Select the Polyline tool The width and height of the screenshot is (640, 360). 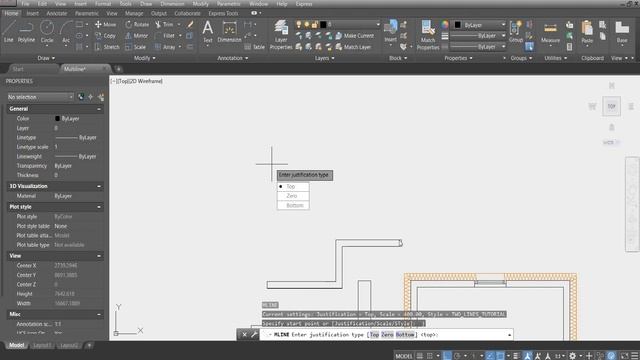click(x=26, y=31)
